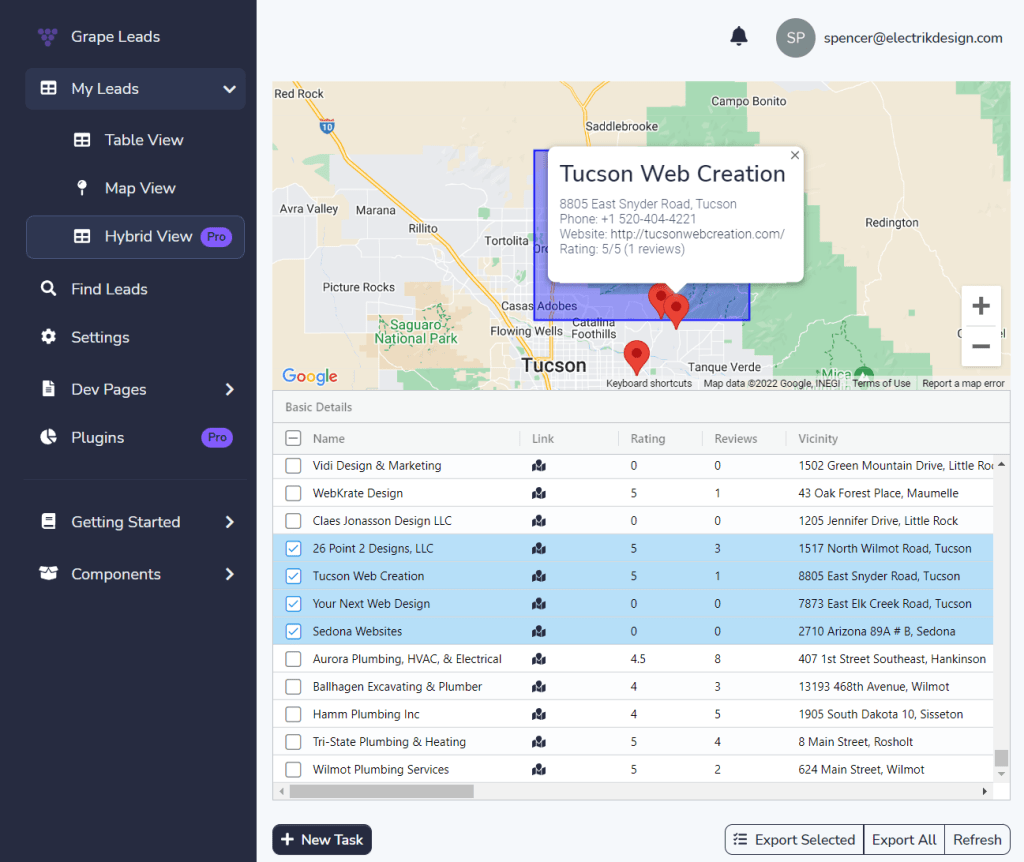Open Plugins in the sidebar
Viewport: 1024px width, 862px height.
tap(135, 438)
